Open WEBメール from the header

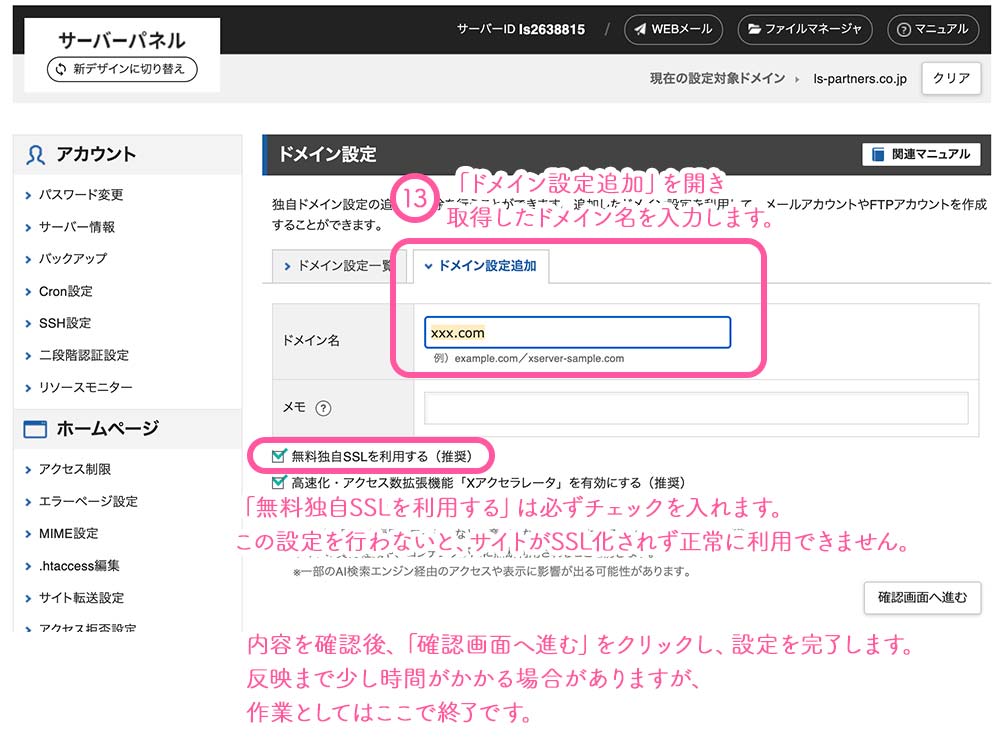[x=675, y=29]
